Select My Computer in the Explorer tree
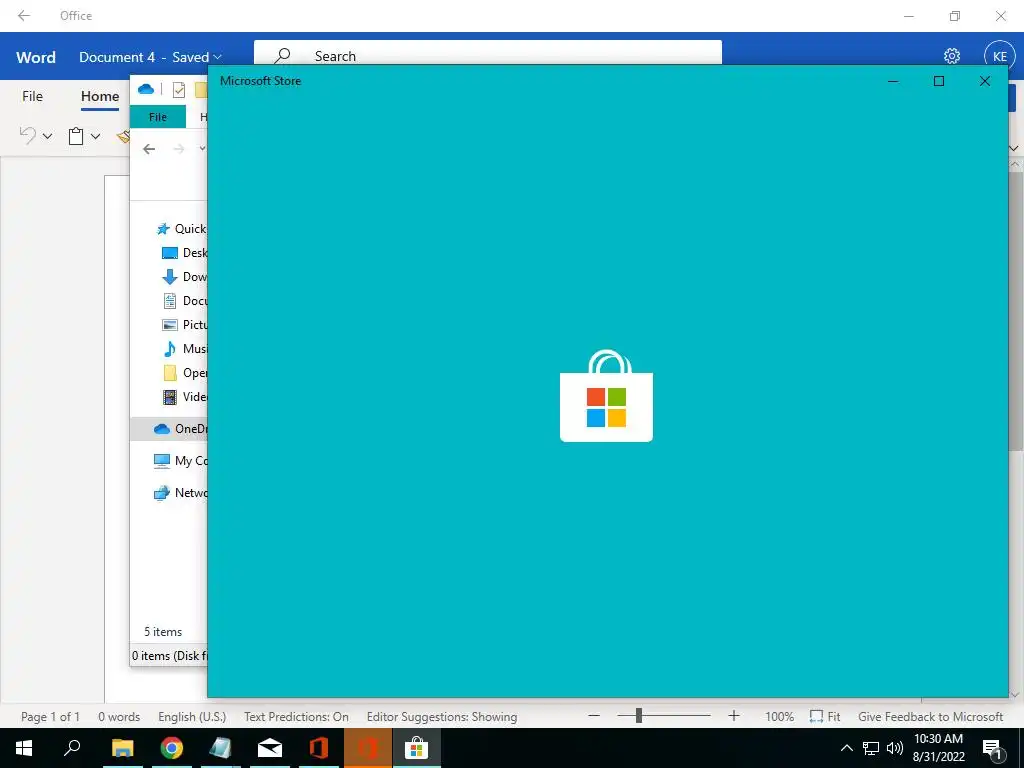The height and width of the screenshot is (768, 1024). pyautogui.click(x=180, y=460)
